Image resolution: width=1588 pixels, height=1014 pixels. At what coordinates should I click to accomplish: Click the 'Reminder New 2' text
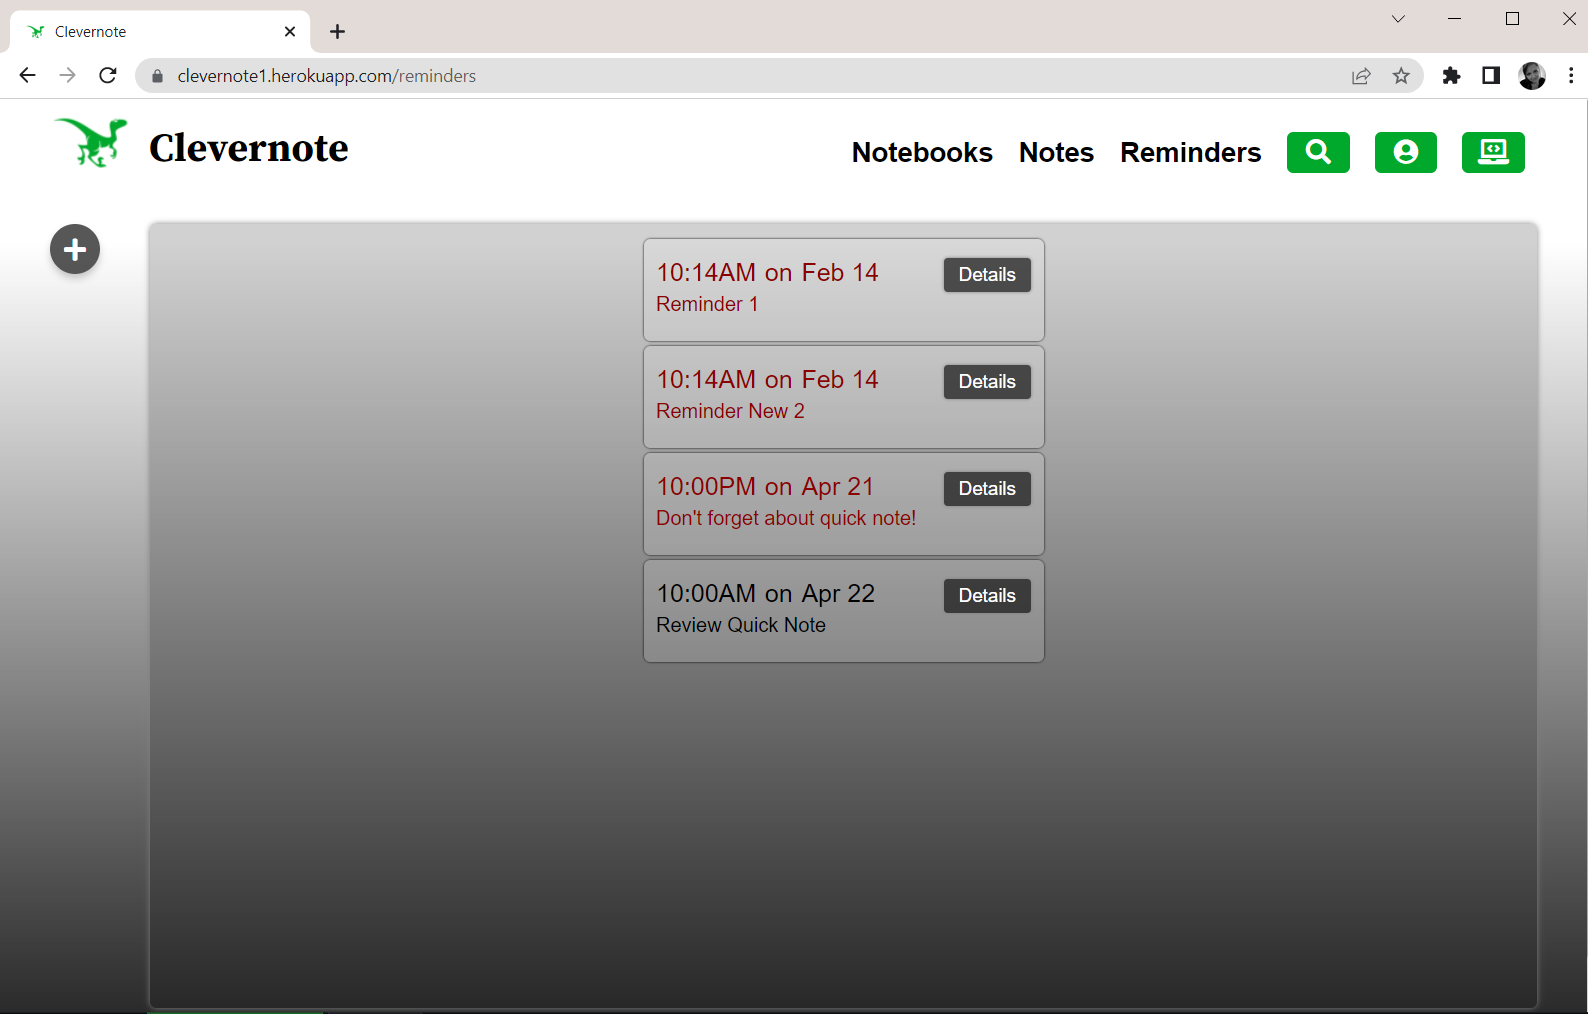tap(730, 411)
